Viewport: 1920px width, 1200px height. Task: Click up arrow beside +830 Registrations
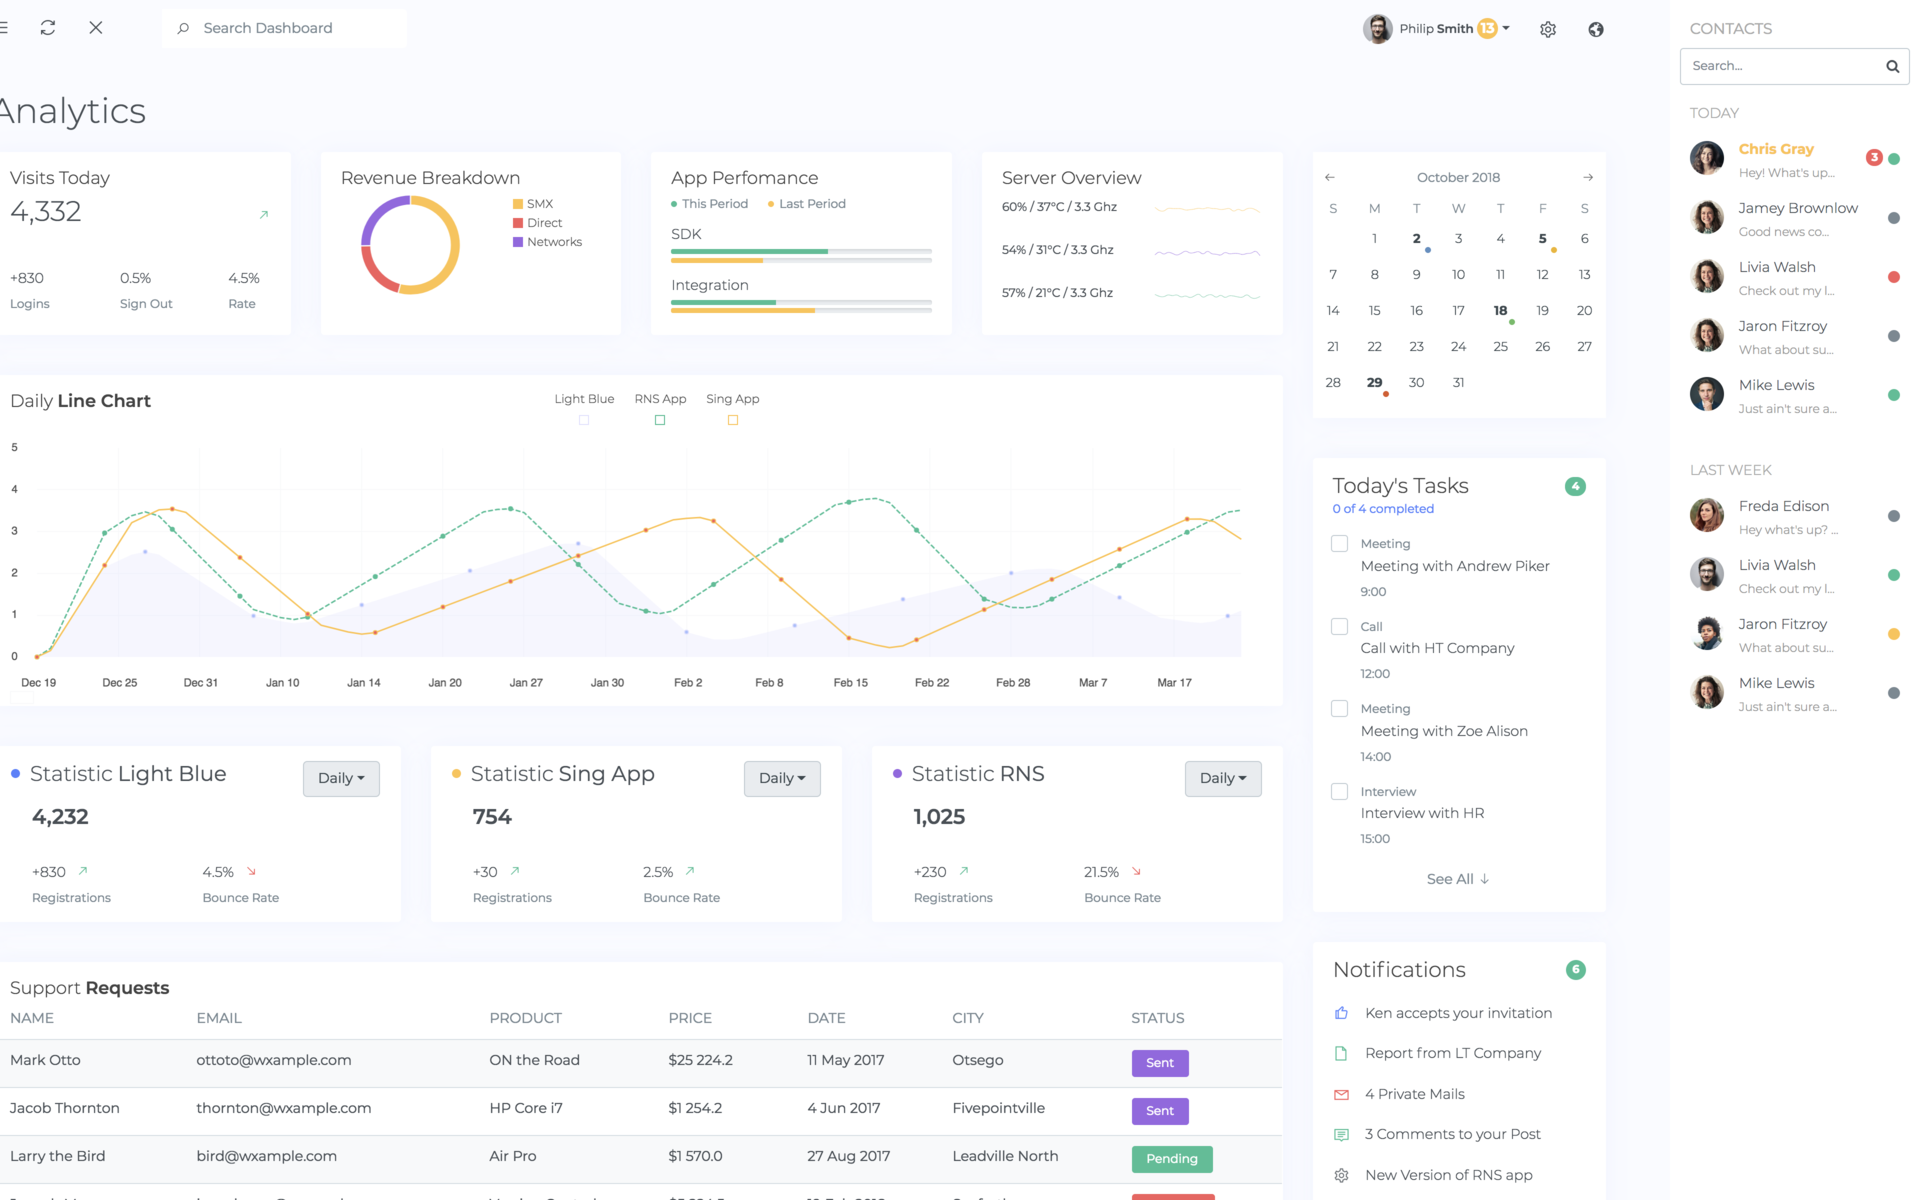pyautogui.click(x=83, y=871)
